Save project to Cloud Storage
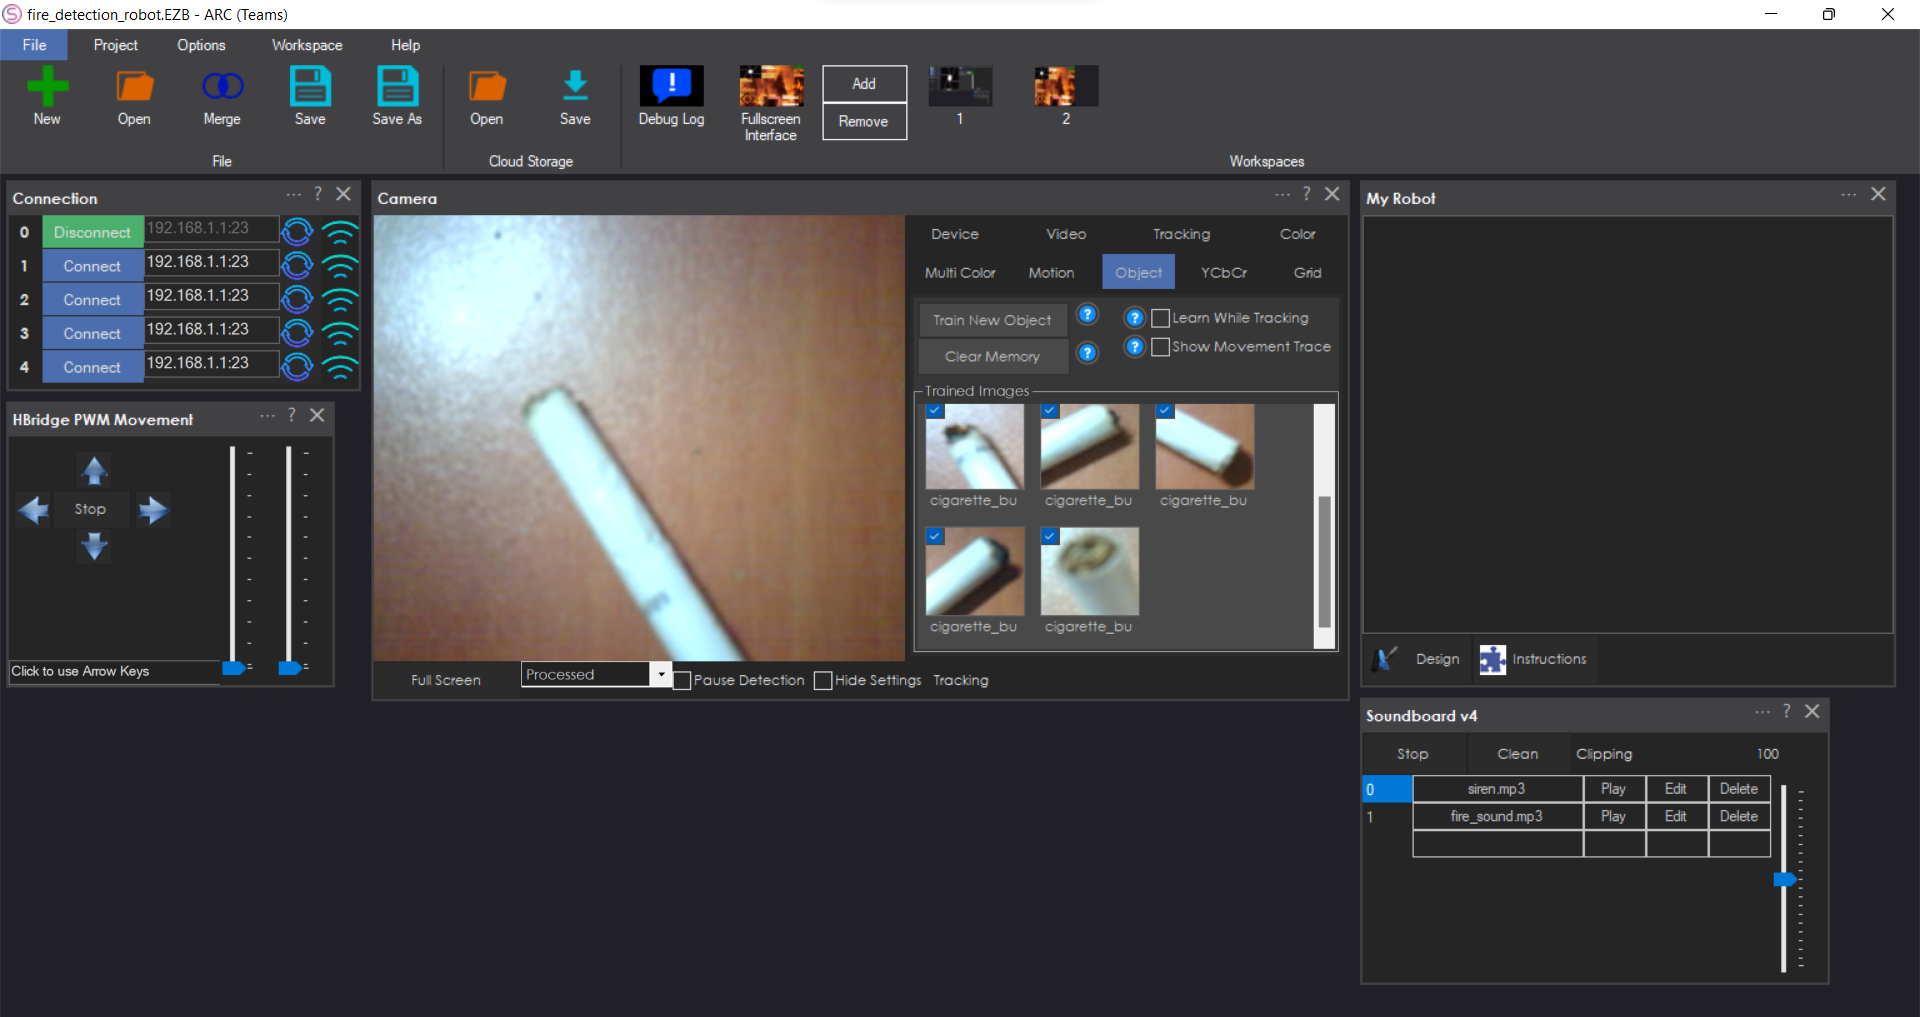The width and height of the screenshot is (1920, 1017). [575, 96]
